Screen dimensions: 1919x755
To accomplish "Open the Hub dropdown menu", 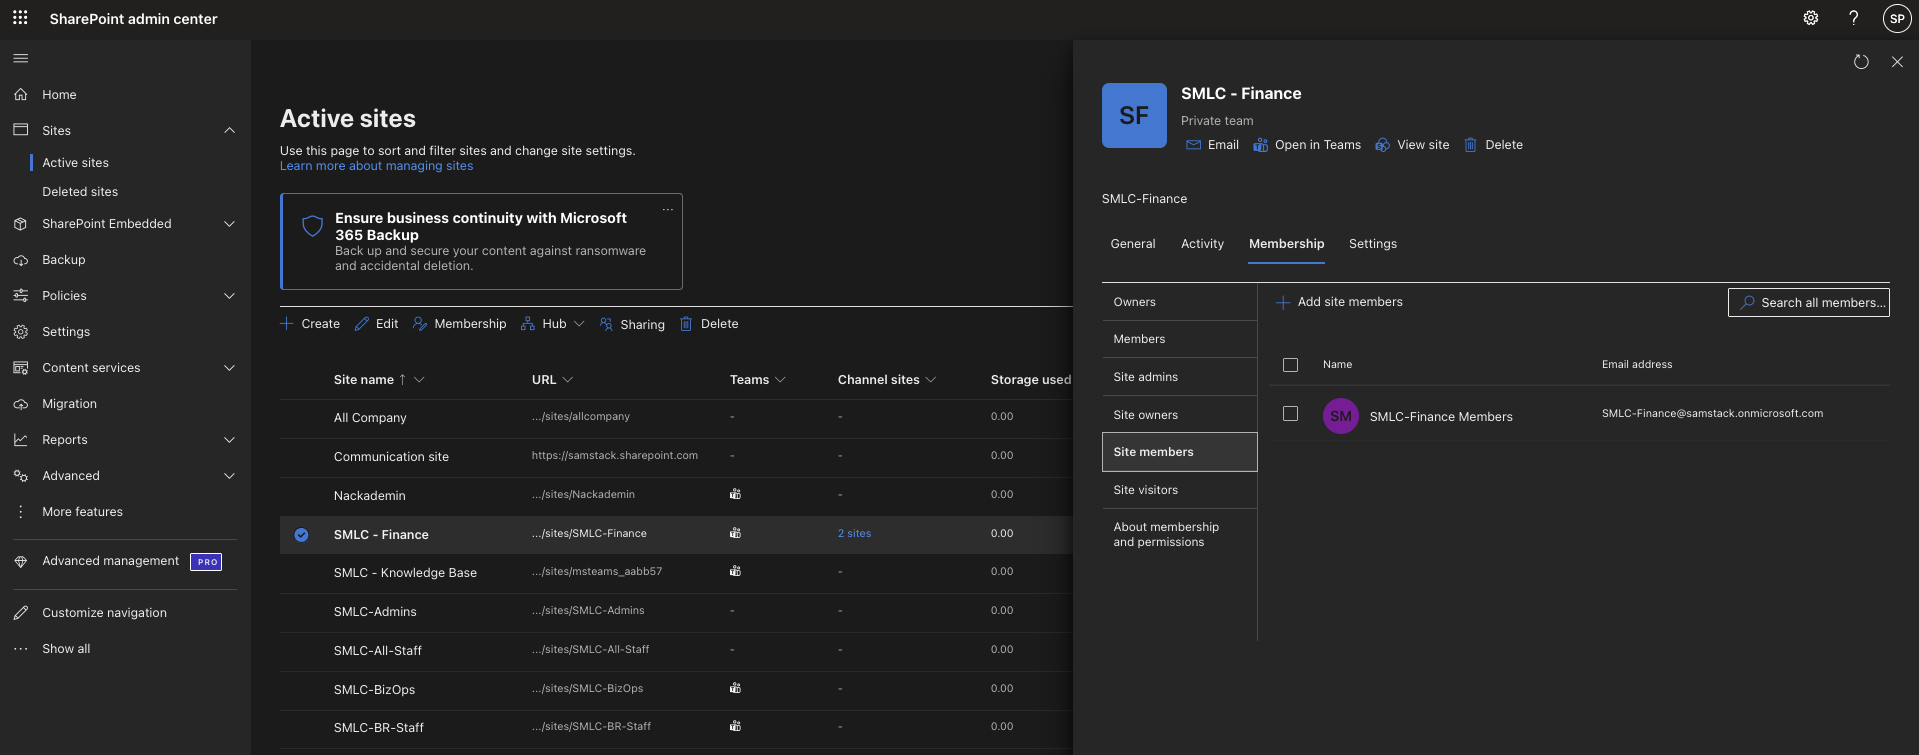I will point(552,324).
